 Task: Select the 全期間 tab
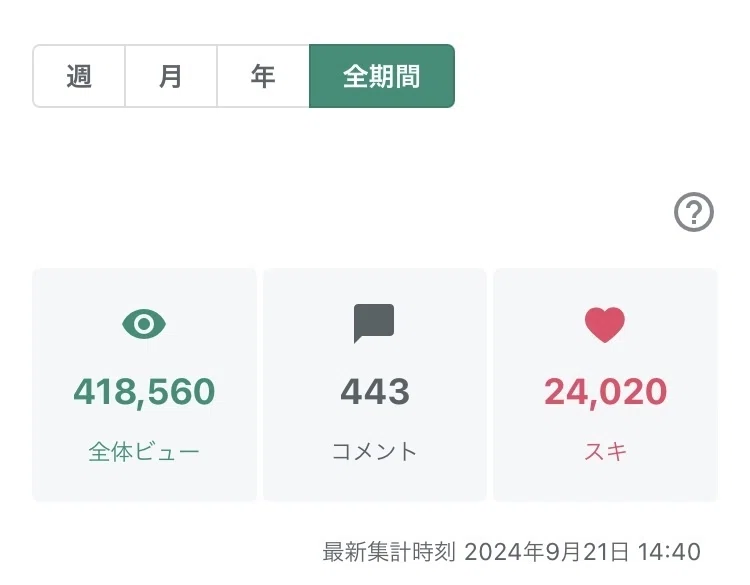[382, 76]
